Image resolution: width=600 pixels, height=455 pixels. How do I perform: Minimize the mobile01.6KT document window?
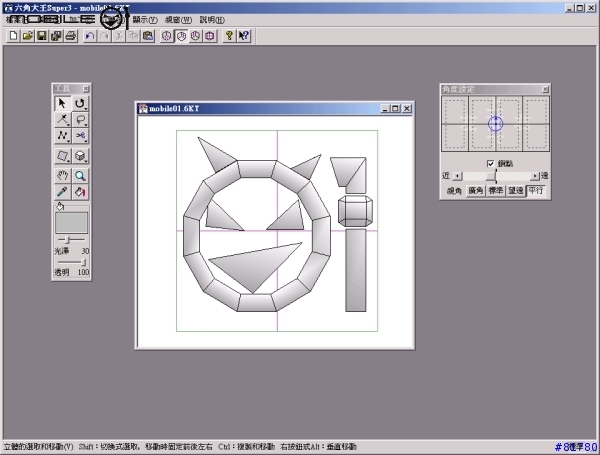(386, 109)
